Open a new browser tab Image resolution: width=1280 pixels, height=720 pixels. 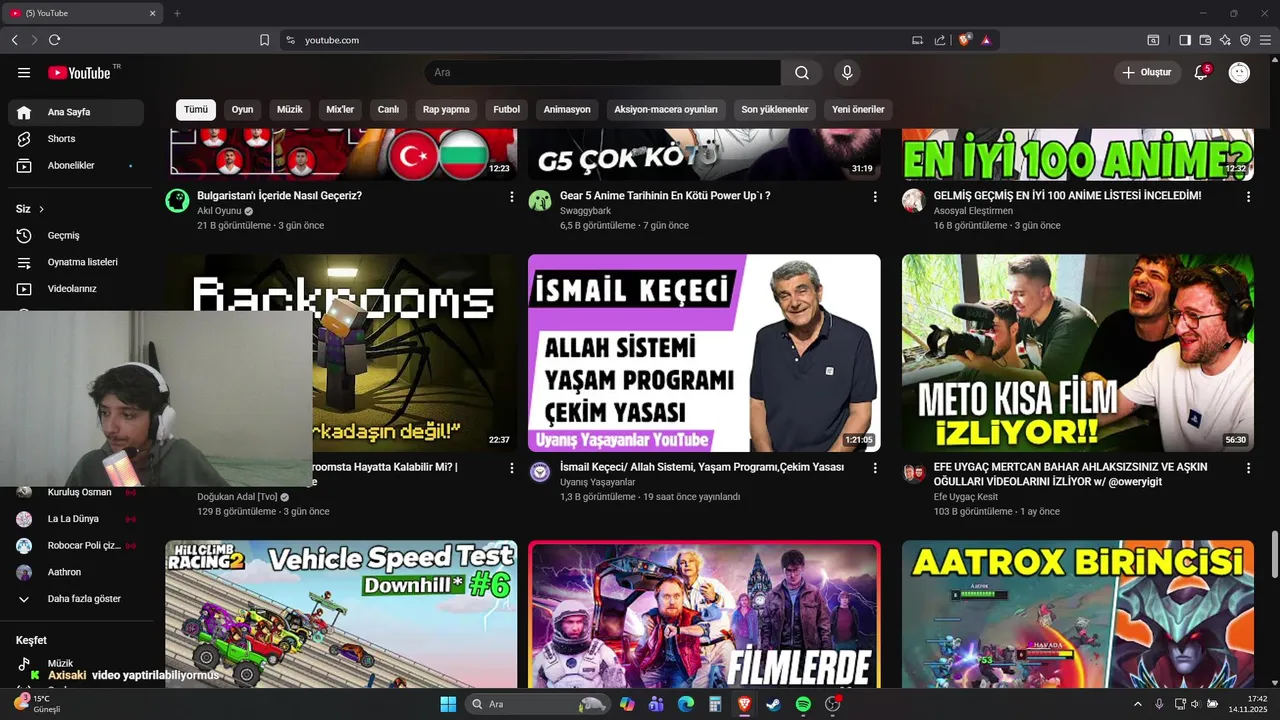click(x=177, y=13)
